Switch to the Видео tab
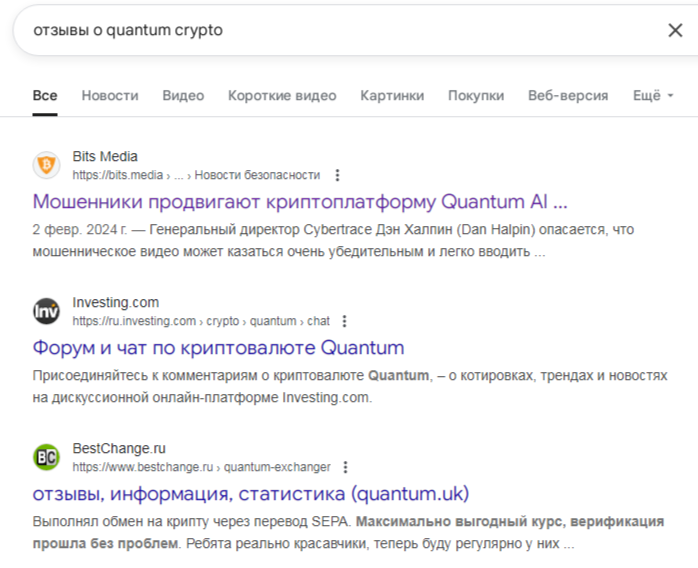The image size is (698, 568). pos(183,96)
